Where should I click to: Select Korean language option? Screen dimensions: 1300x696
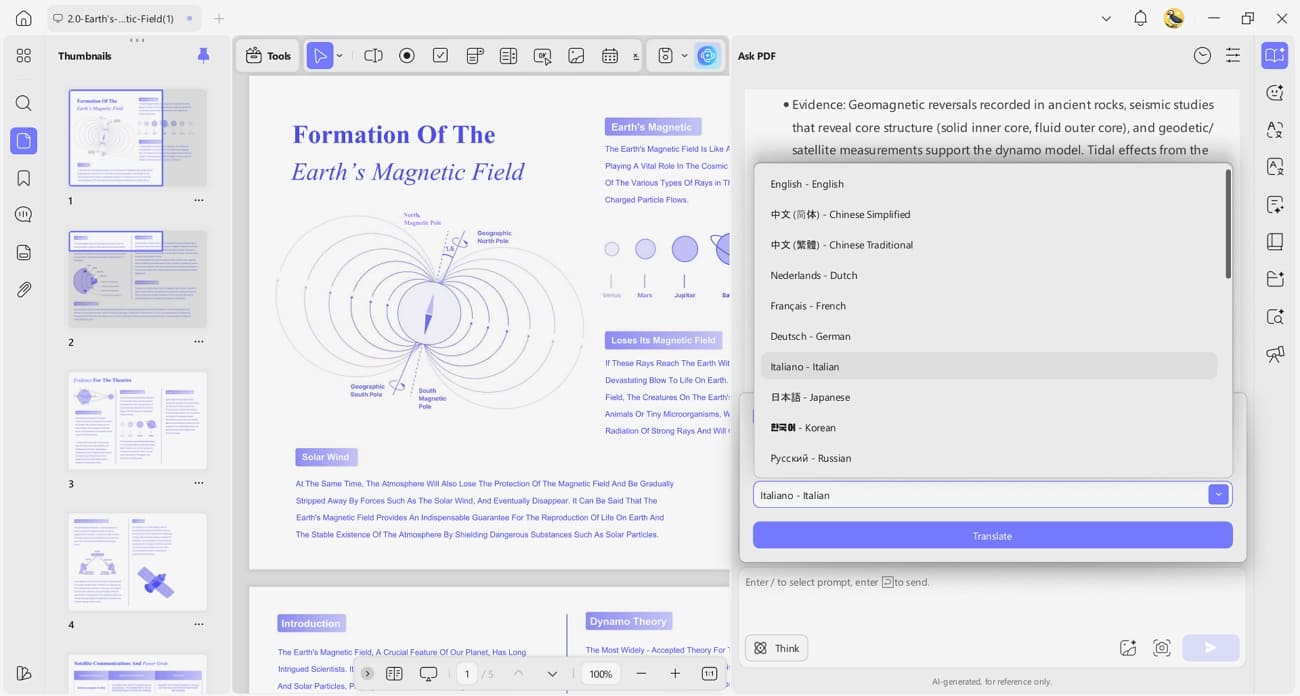(989, 428)
